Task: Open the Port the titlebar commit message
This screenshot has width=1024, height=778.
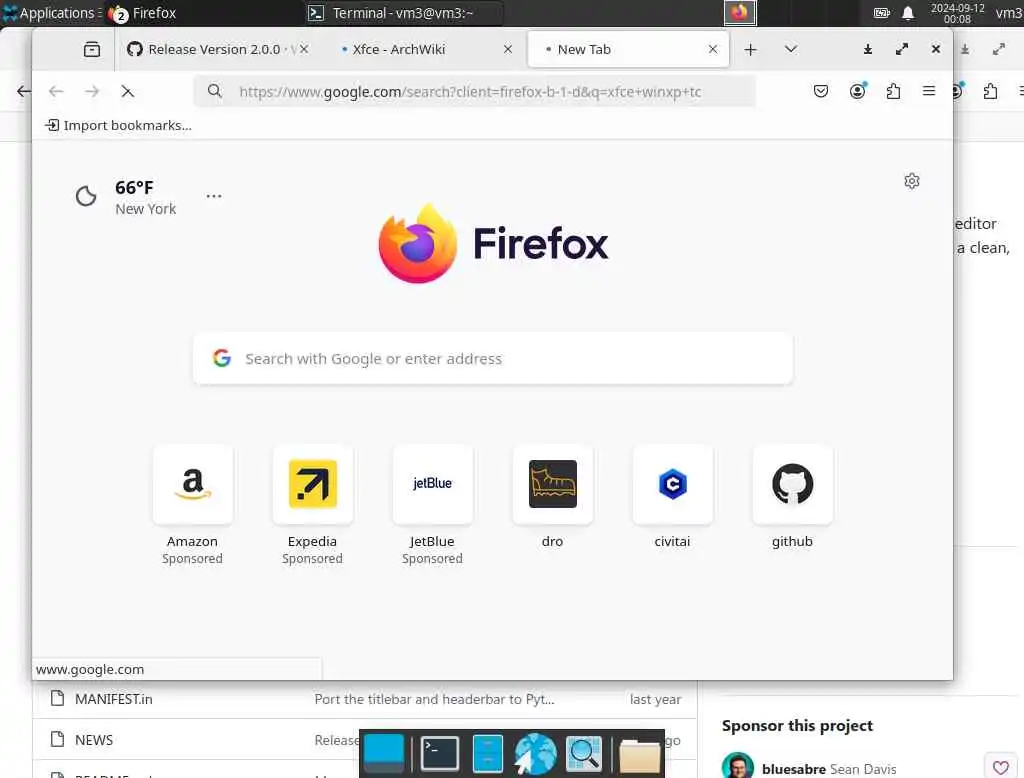Action: [434, 699]
